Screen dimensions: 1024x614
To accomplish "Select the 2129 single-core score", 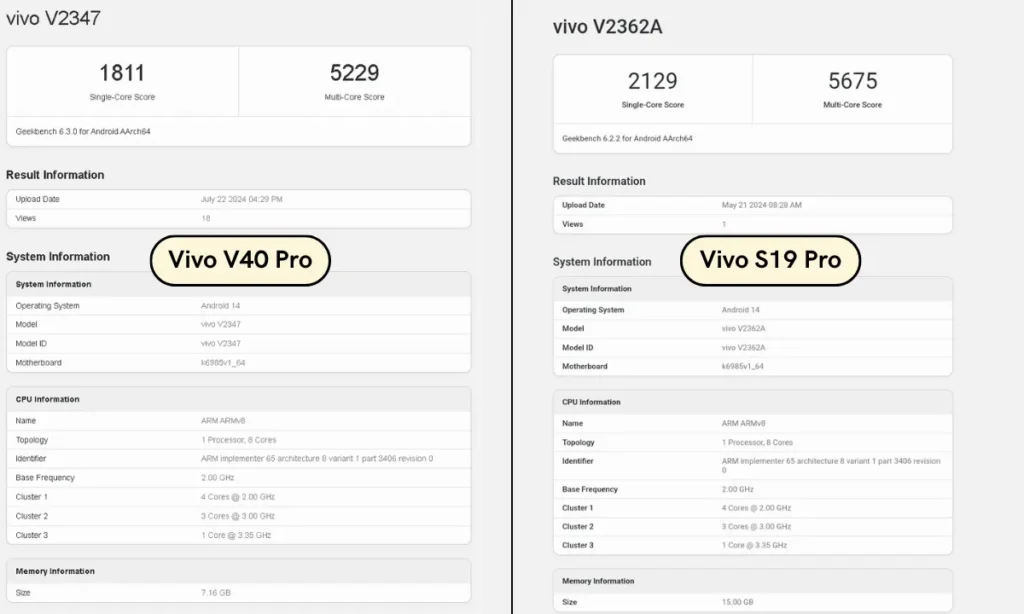I will point(652,81).
